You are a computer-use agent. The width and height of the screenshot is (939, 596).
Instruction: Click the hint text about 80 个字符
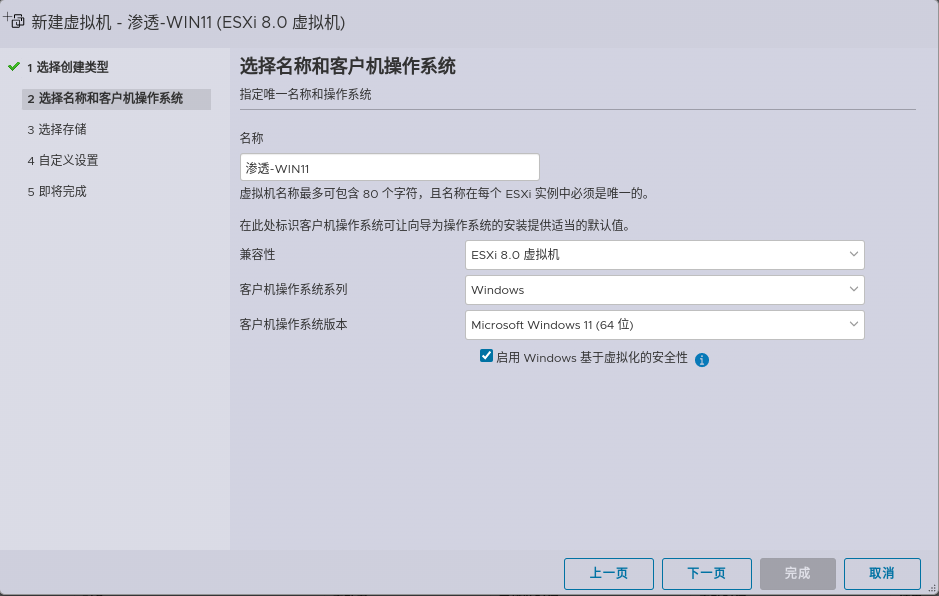(x=444, y=193)
